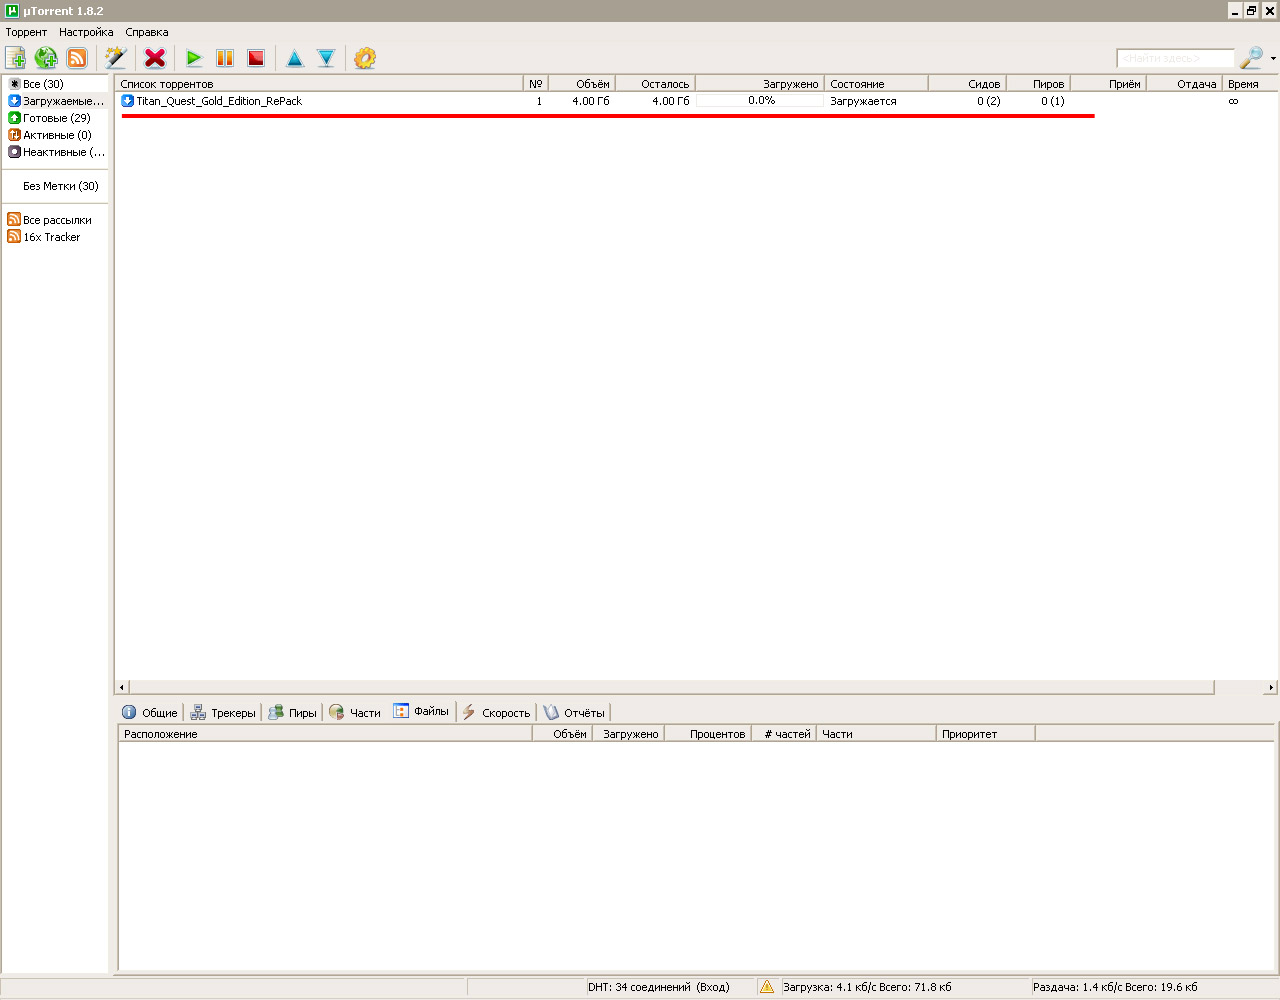
Task: Open the Настройка menu
Action: click(86, 32)
